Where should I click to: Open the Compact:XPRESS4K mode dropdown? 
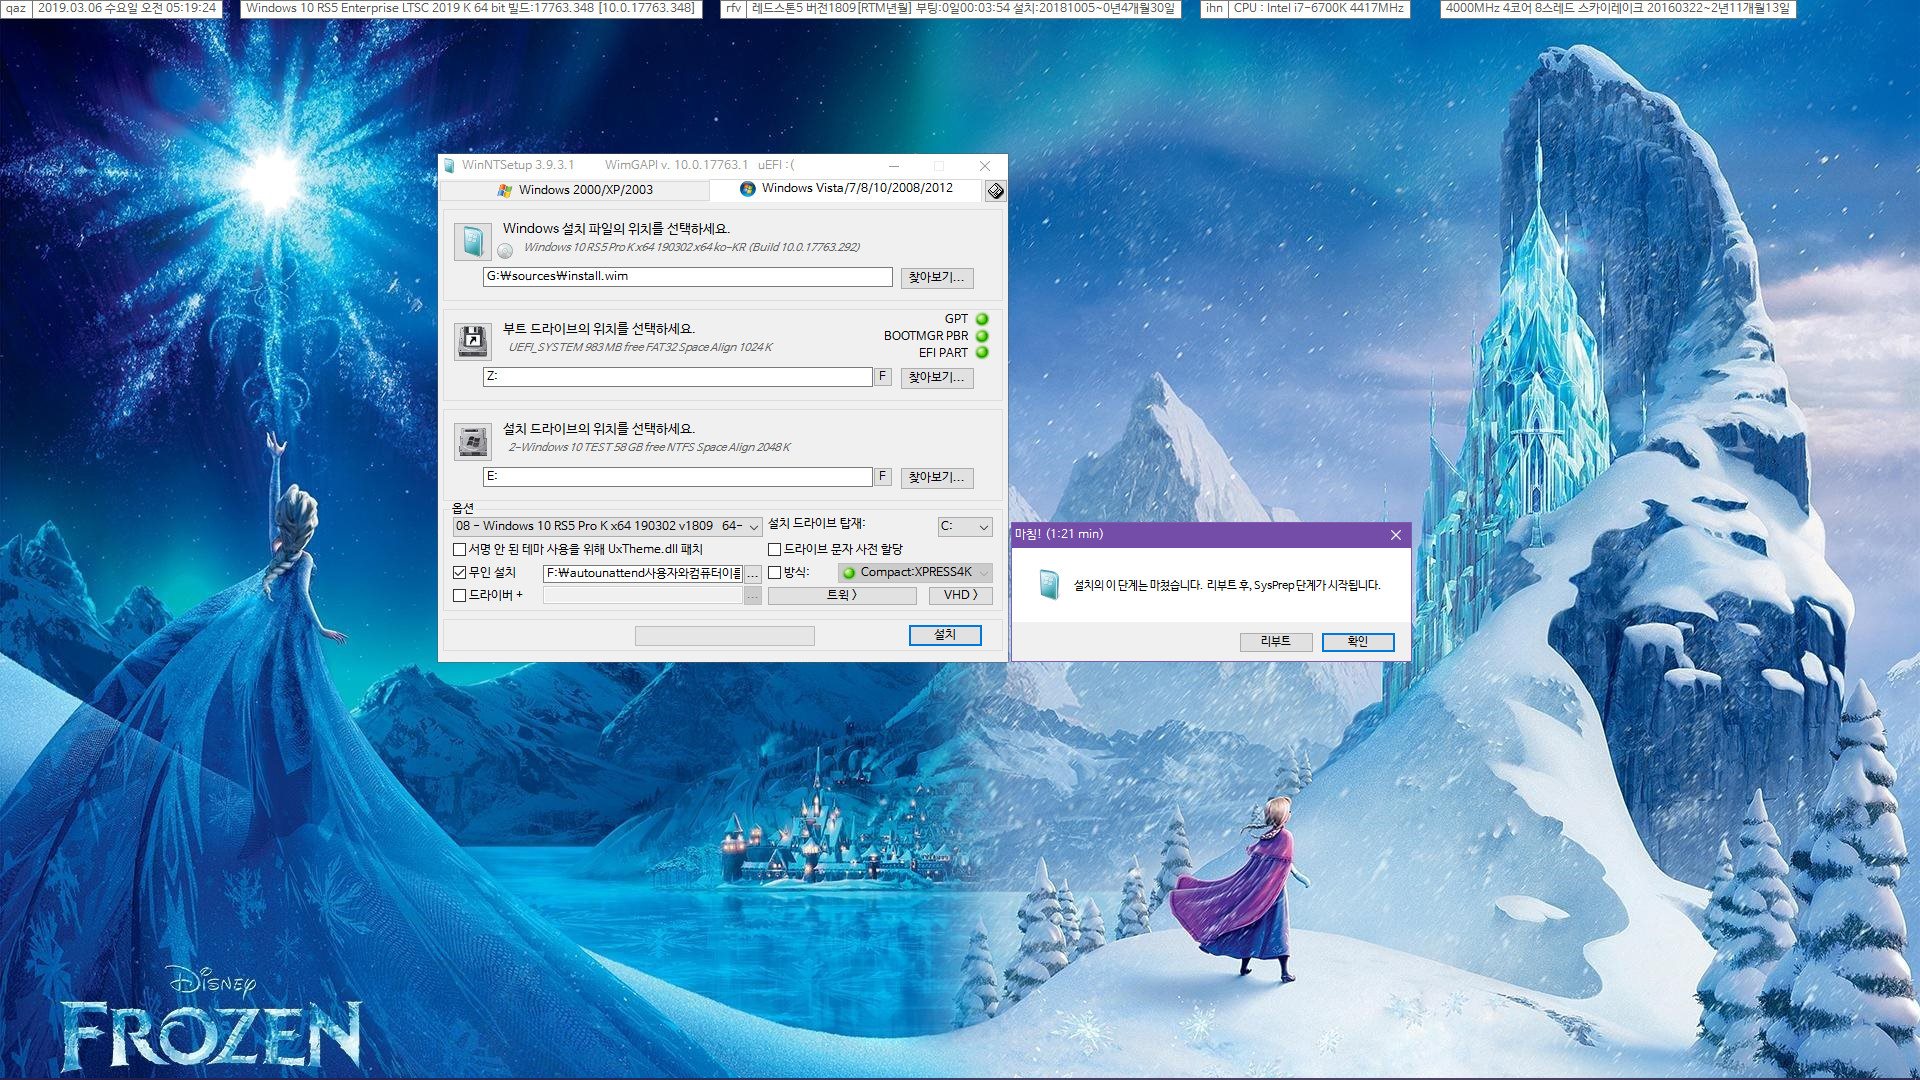915,573
